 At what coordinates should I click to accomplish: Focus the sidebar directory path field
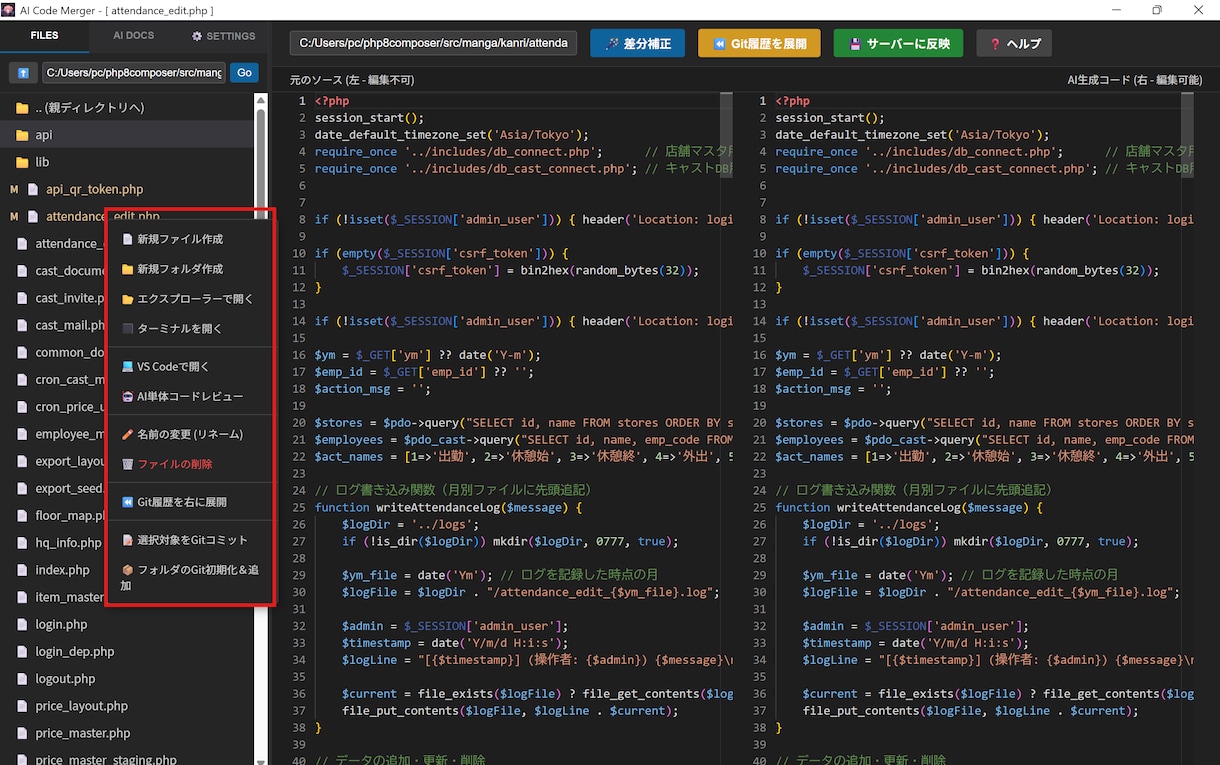tap(133, 73)
